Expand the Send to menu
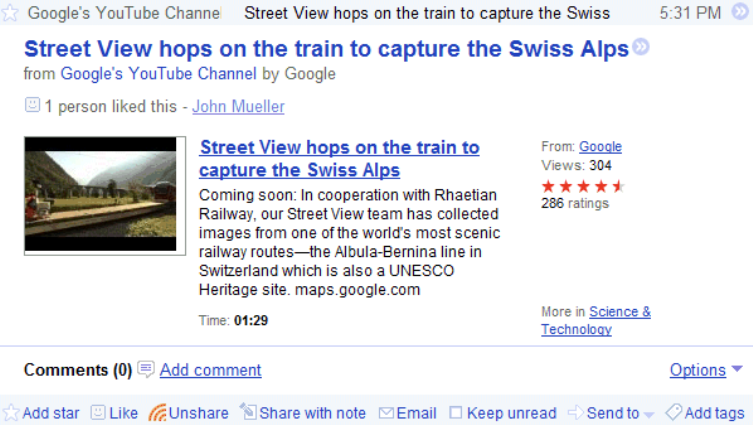 click(611, 413)
